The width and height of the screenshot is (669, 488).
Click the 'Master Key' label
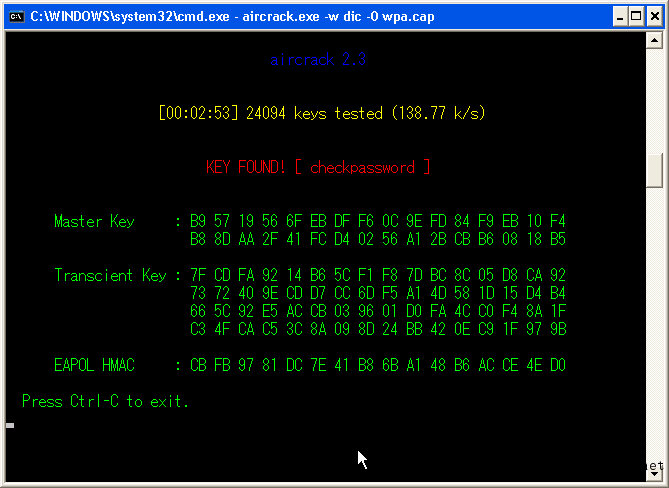point(94,221)
